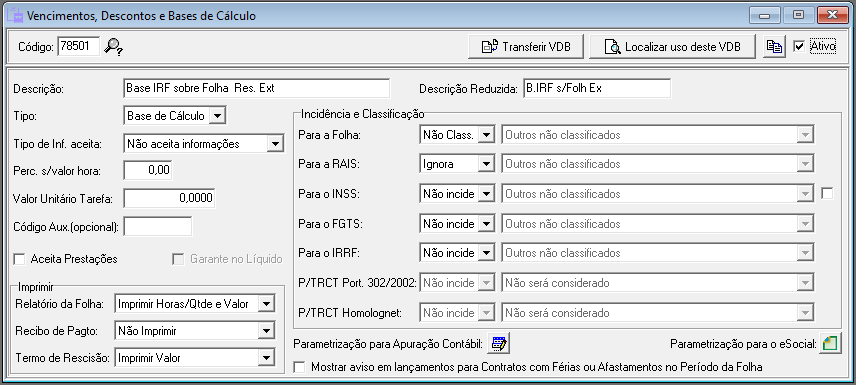Open P/TRCT Port. 302/2002 incidence dropdown
Image resolution: width=856 pixels, height=385 pixels.
pos(457,282)
